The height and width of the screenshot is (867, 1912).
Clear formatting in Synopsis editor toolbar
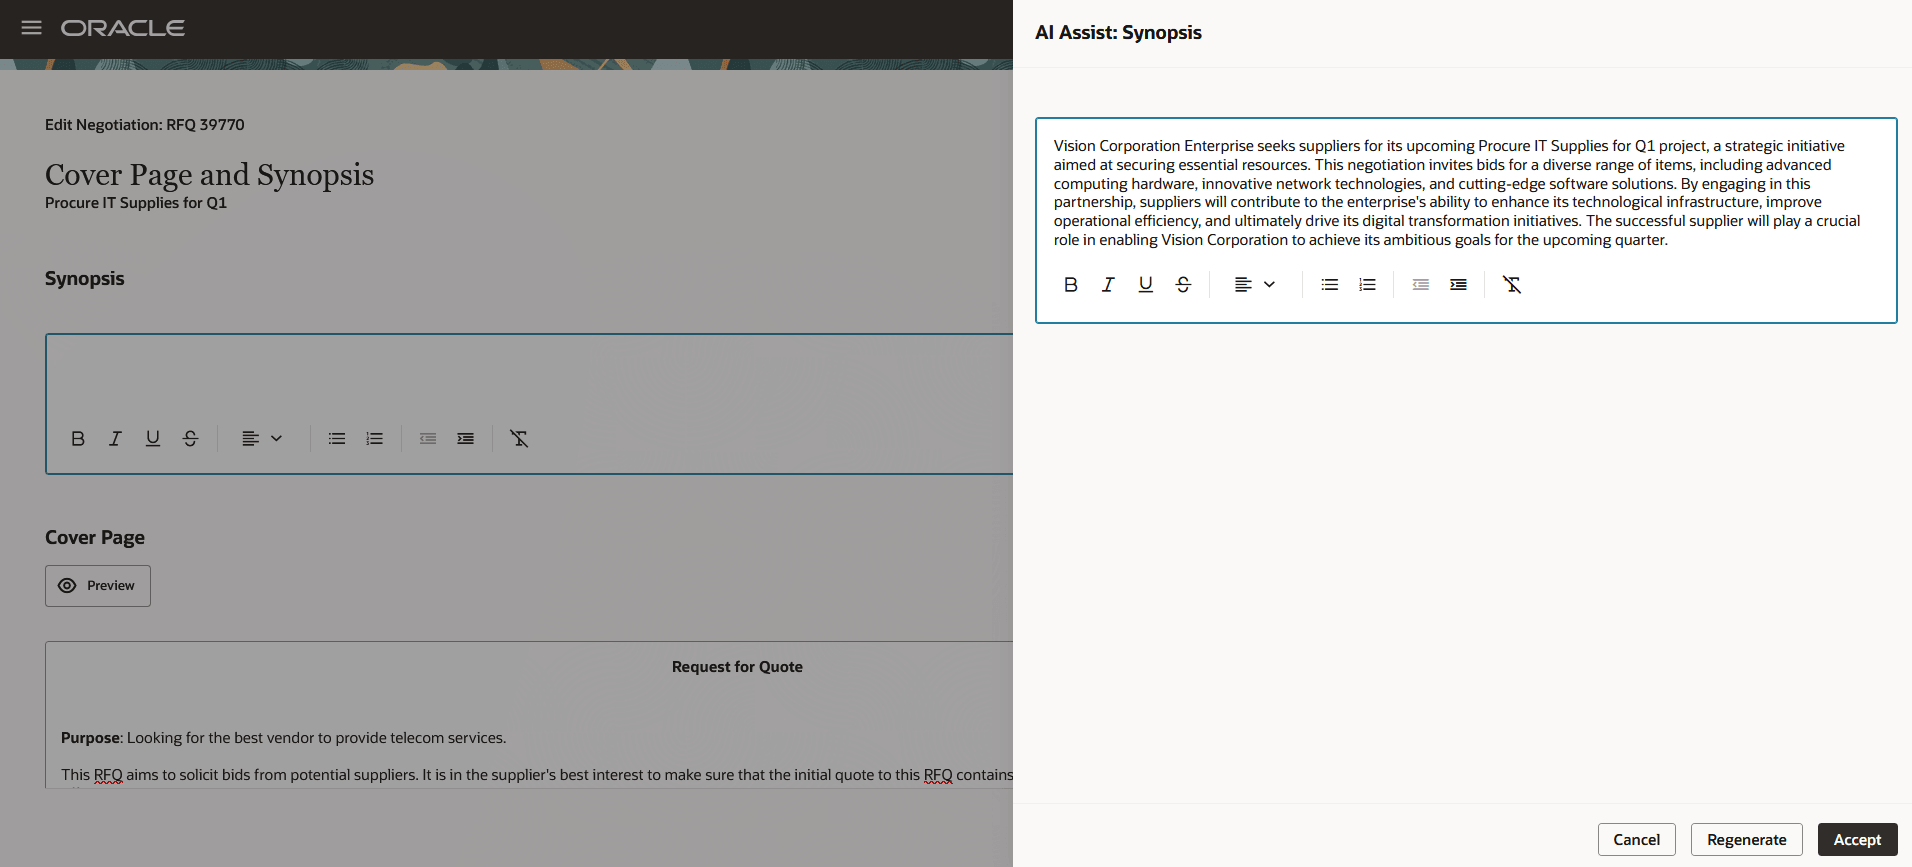click(519, 438)
